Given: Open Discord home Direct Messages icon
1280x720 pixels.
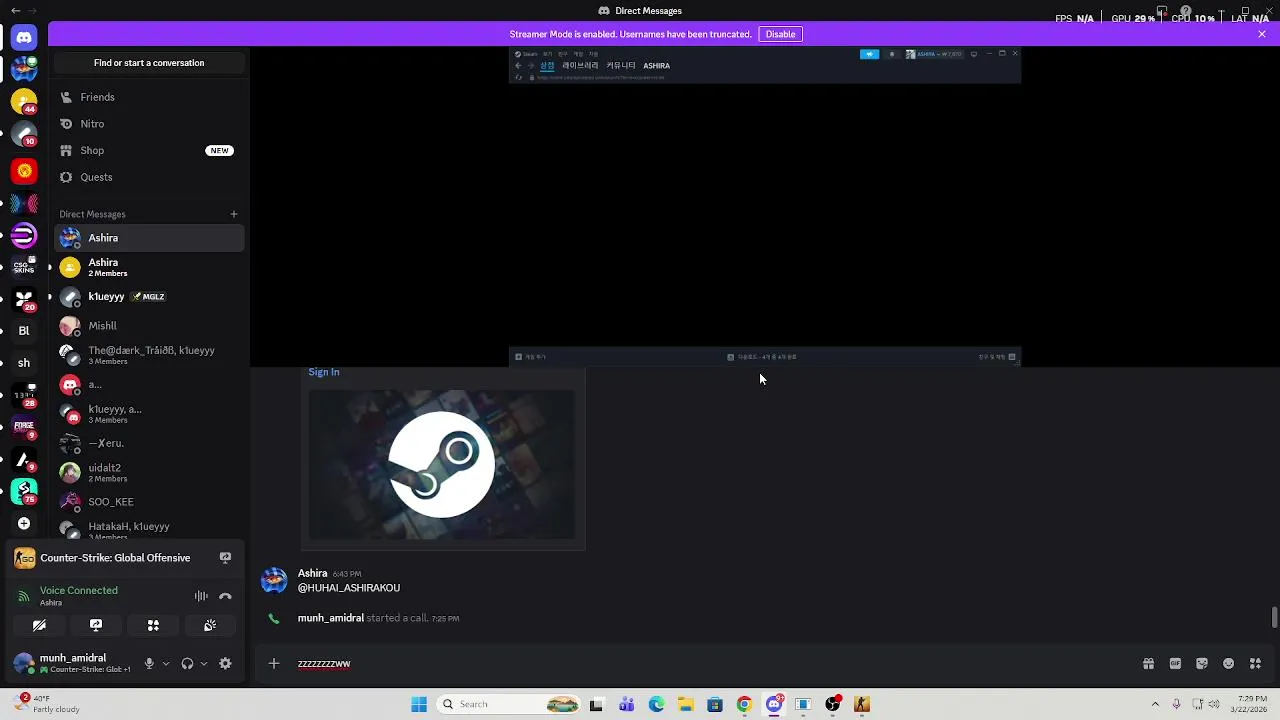Looking at the screenshot, I should (x=24, y=37).
